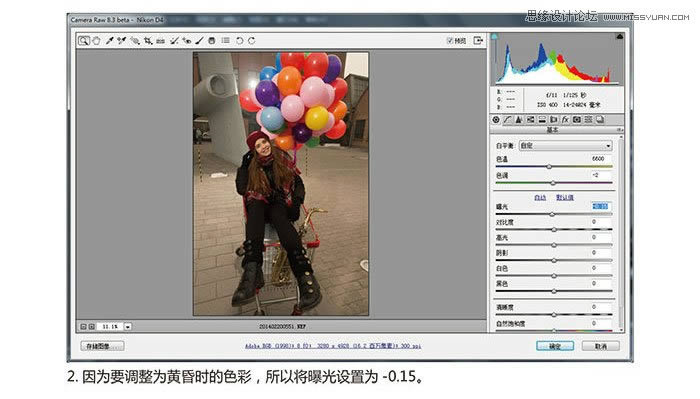Open the Snapshots panel tab
This screenshot has width=700, height=399.
(600, 120)
